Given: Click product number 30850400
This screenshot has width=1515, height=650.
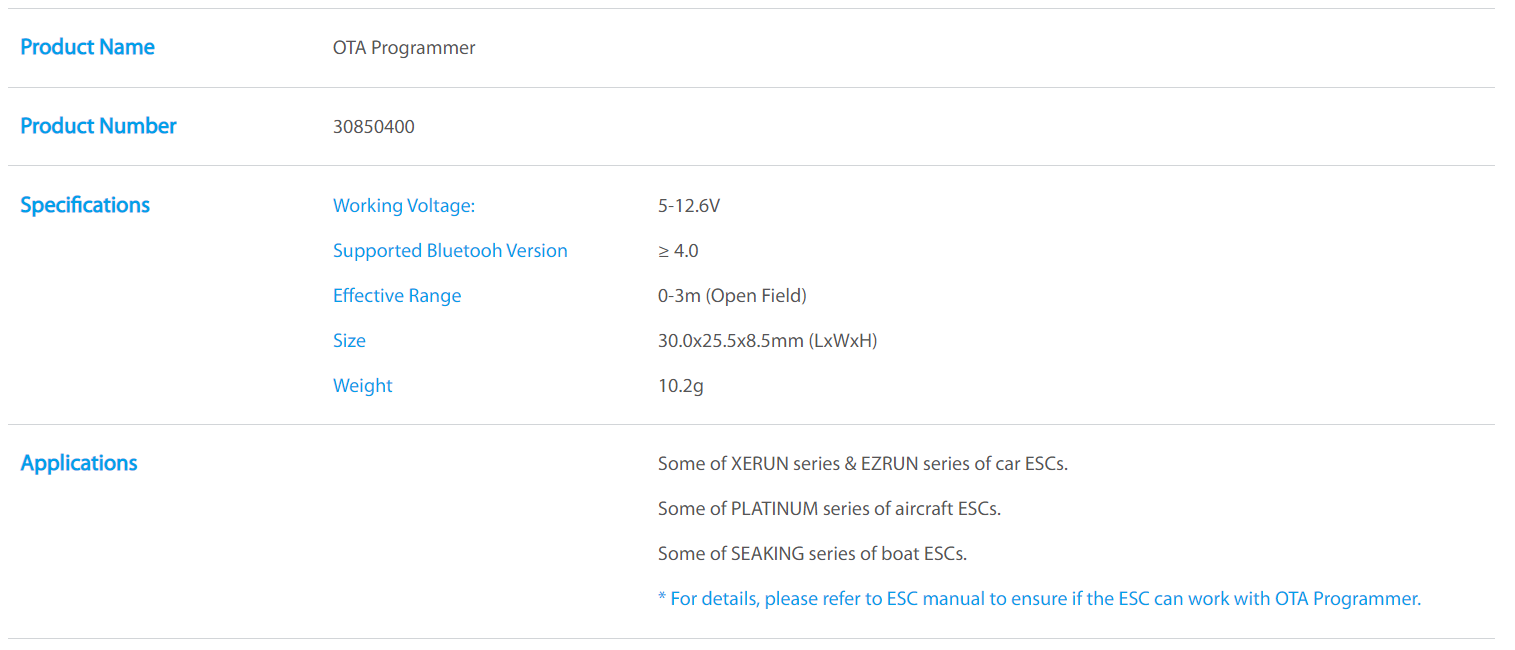Looking at the screenshot, I should (373, 127).
